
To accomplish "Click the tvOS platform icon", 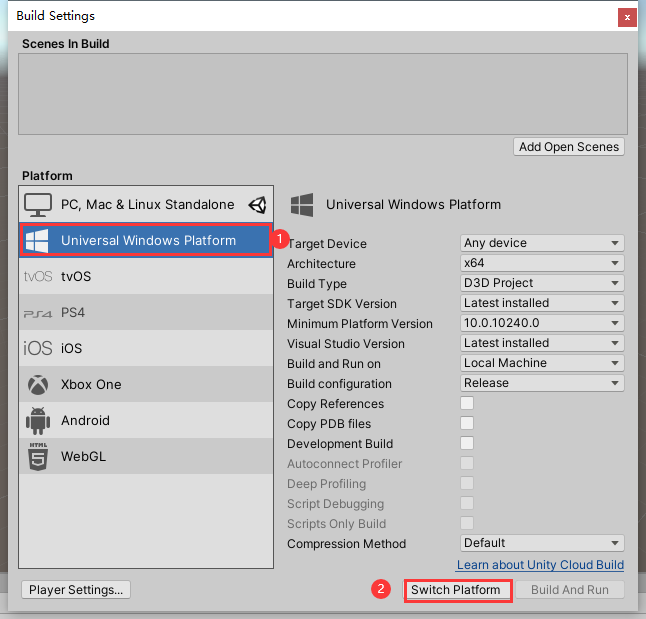I will pos(38,276).
